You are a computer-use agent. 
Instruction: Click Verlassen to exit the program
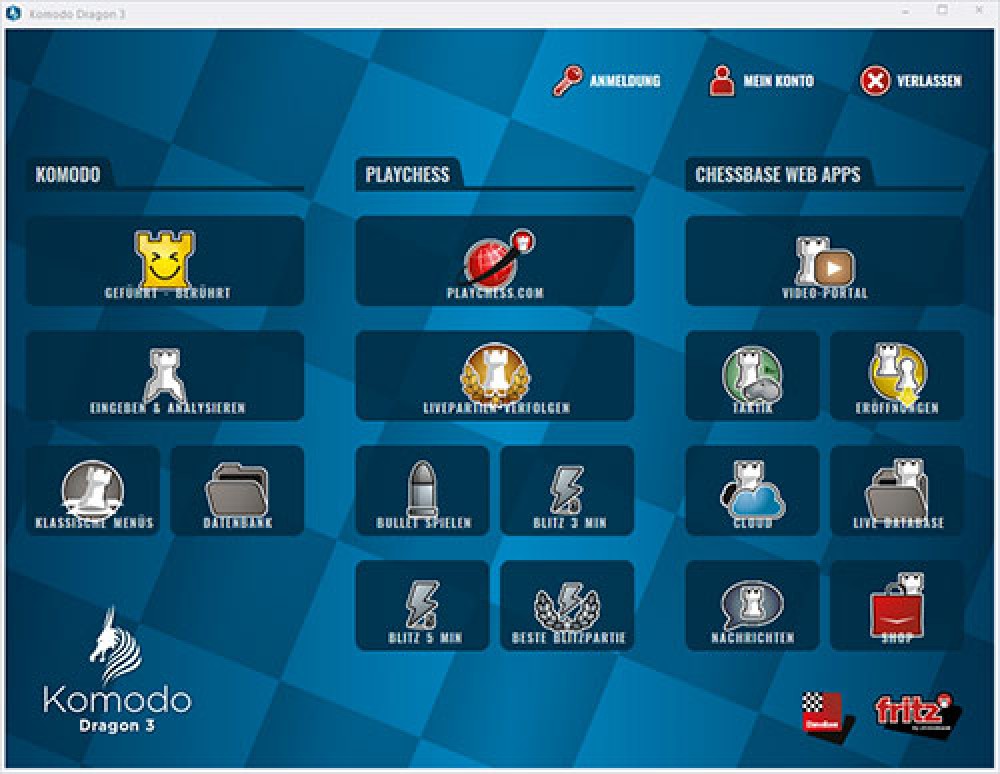pyautogui.click(x=911, y=81)
